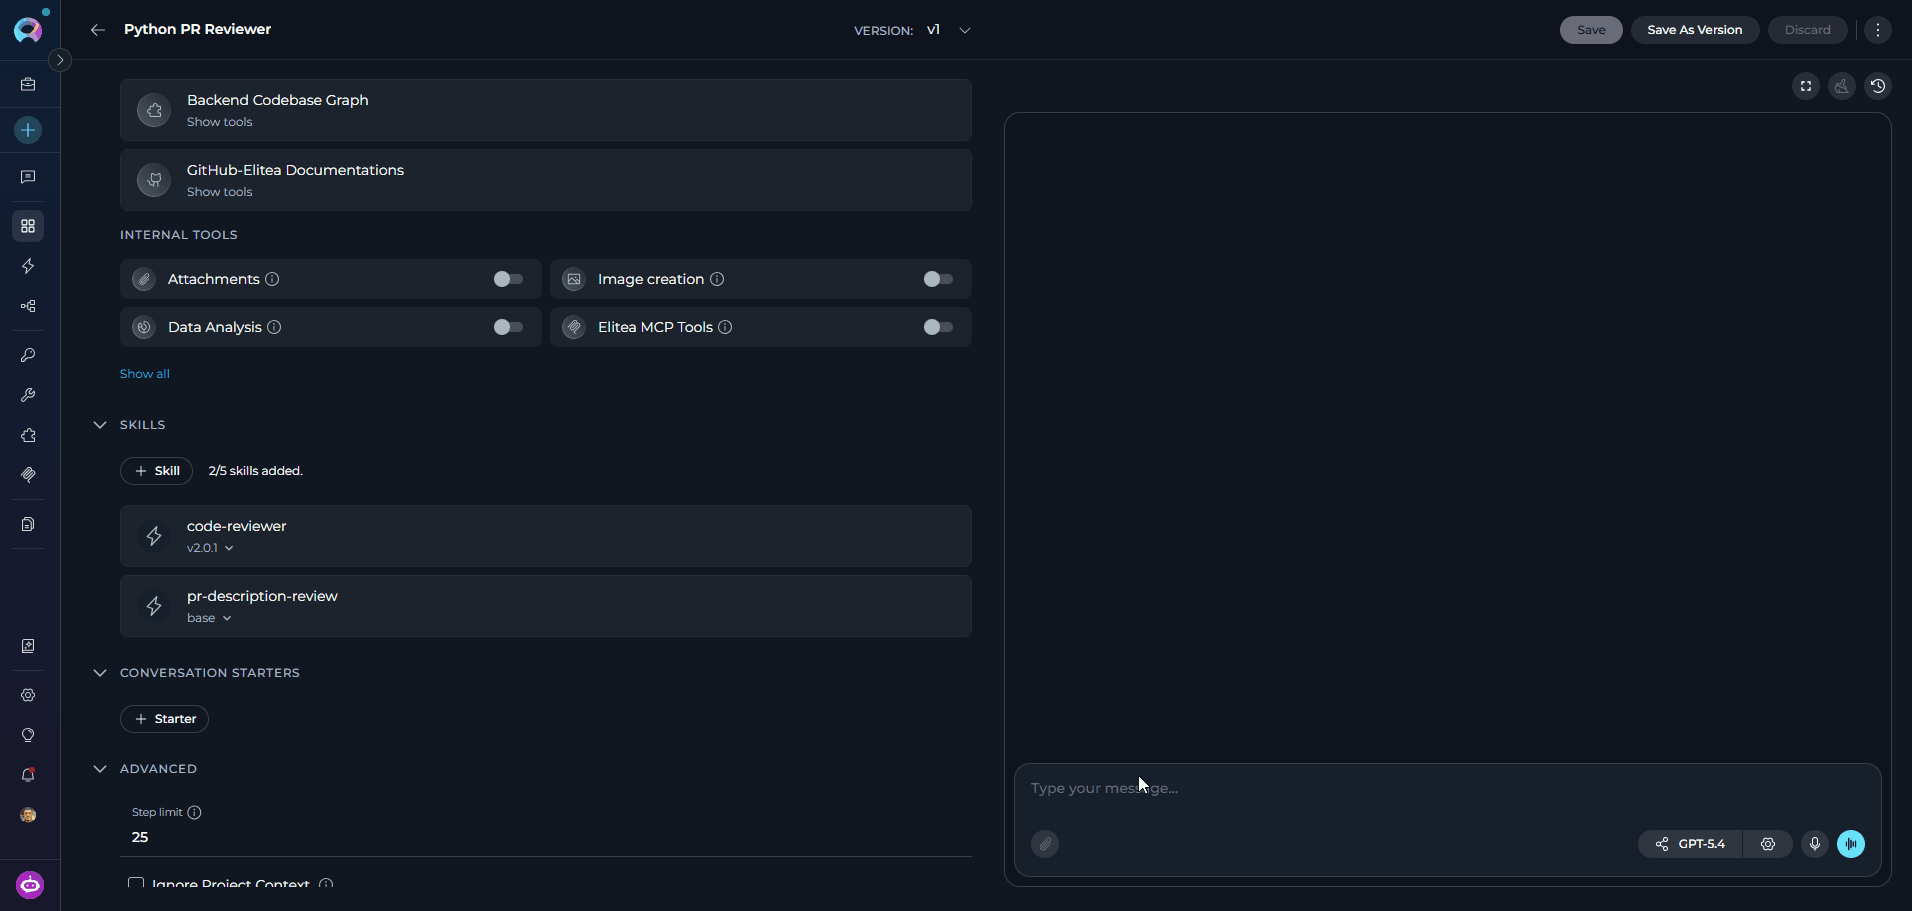Click the Elitea MCP Tools info icon
The width and height of the screenshot is (1912, 911).
[x=725, y=327]
